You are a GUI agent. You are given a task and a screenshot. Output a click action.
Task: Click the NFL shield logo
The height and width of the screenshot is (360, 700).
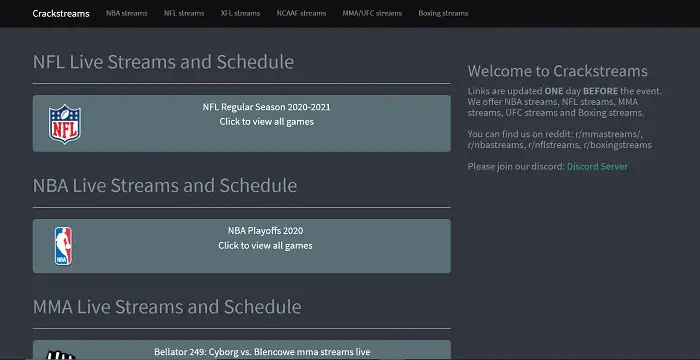click(x=65, y=124)
